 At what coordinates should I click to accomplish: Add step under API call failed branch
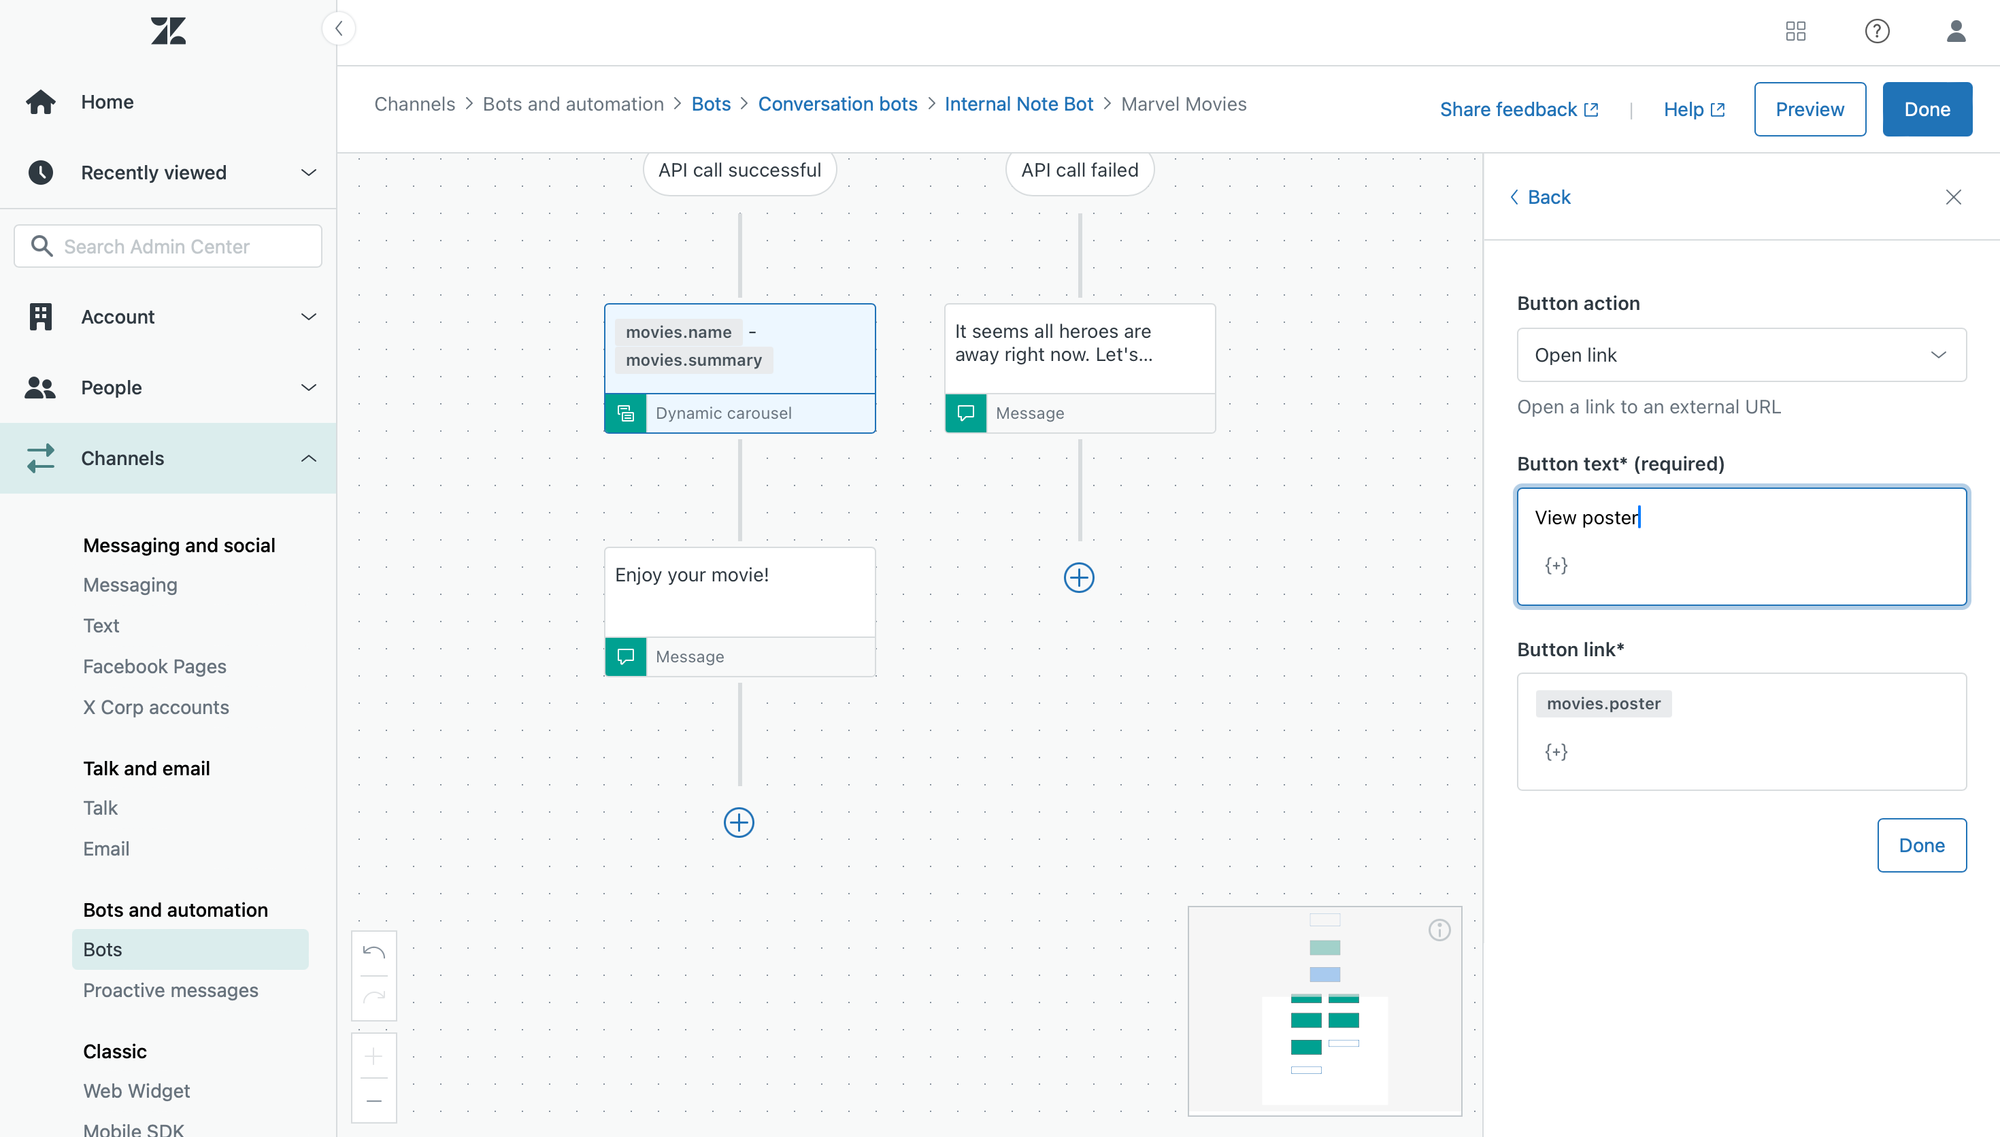point(1079,578)
